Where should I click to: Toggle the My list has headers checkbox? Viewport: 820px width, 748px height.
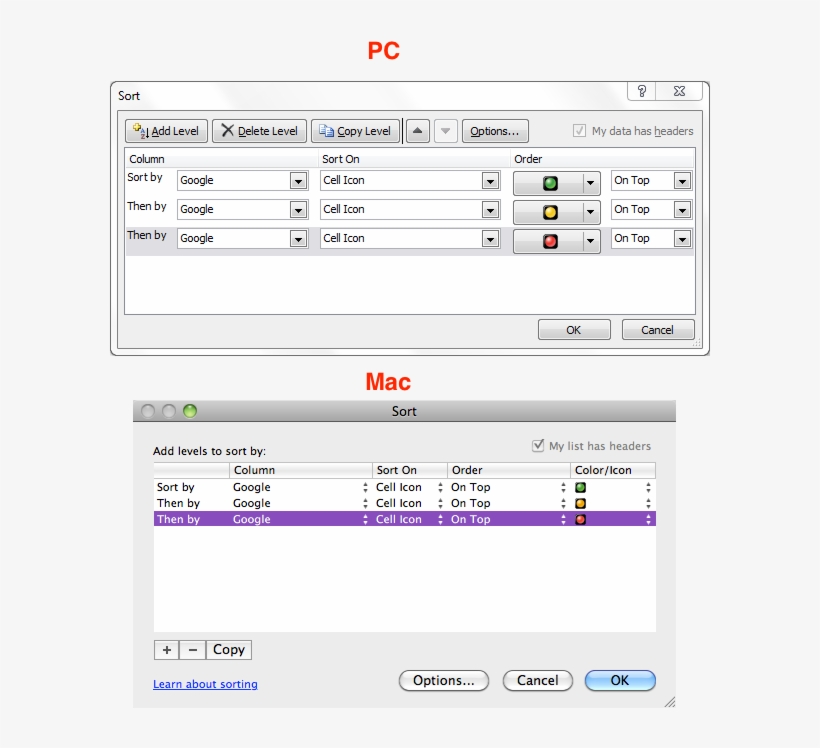[x=536, y=445]
